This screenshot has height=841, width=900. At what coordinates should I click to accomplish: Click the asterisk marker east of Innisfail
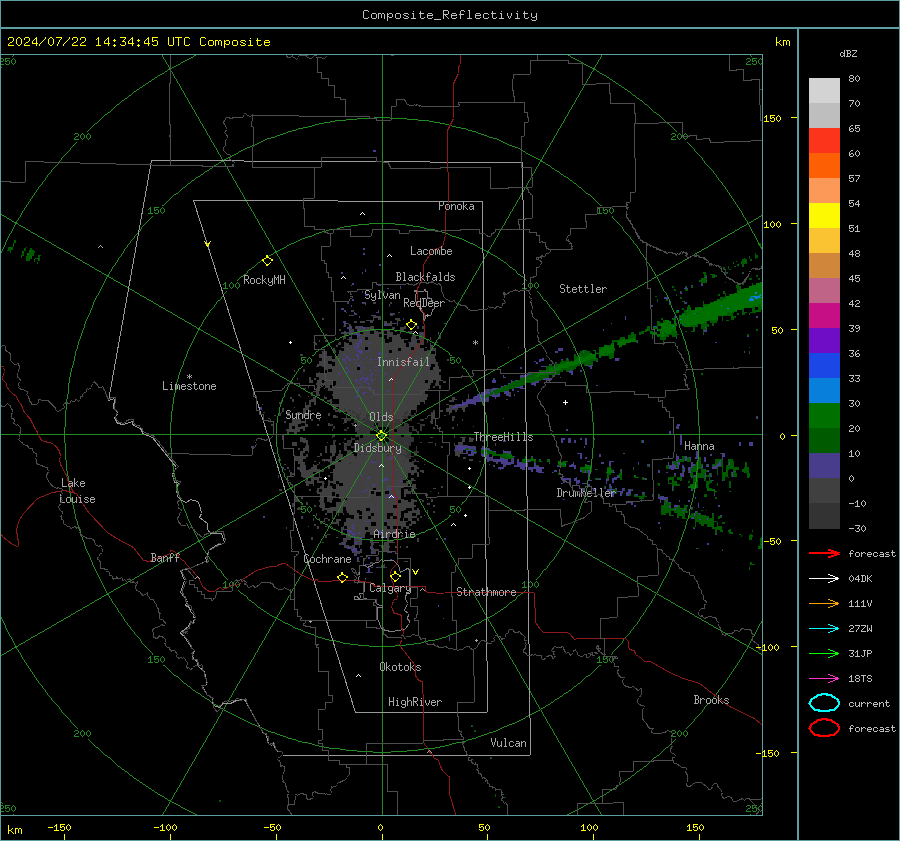pos(475,343)
